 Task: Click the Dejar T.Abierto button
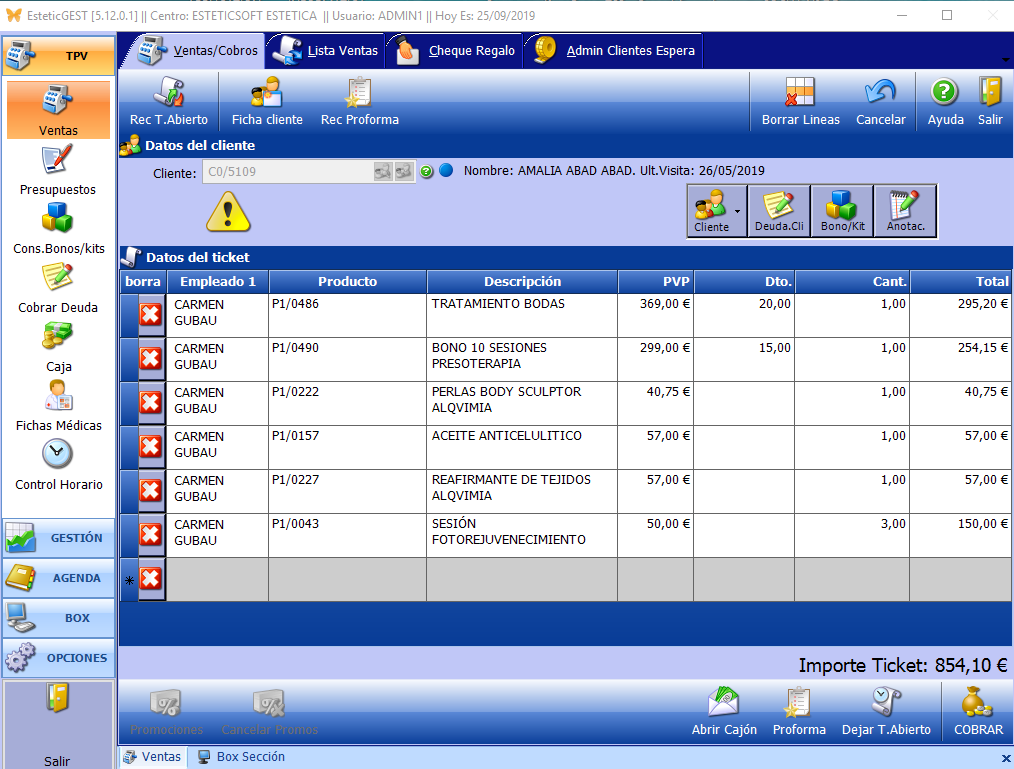coord(886,711)
